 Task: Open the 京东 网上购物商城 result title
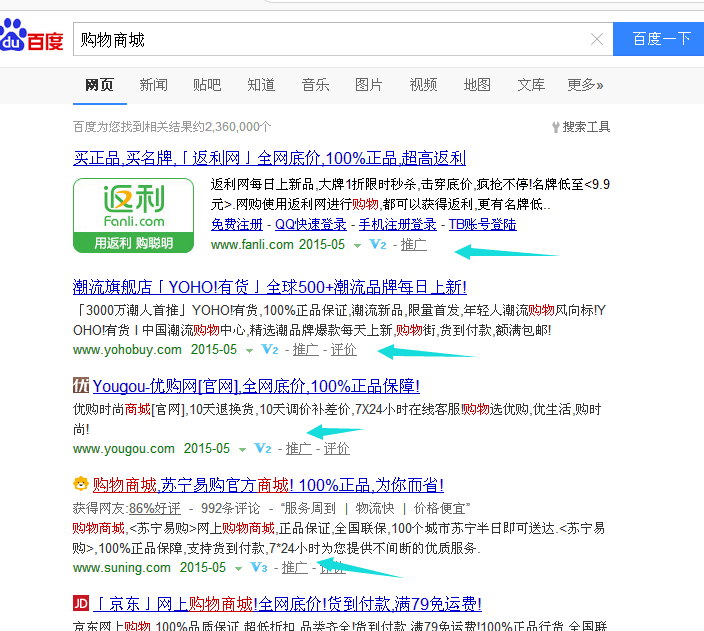coord(288,604)
